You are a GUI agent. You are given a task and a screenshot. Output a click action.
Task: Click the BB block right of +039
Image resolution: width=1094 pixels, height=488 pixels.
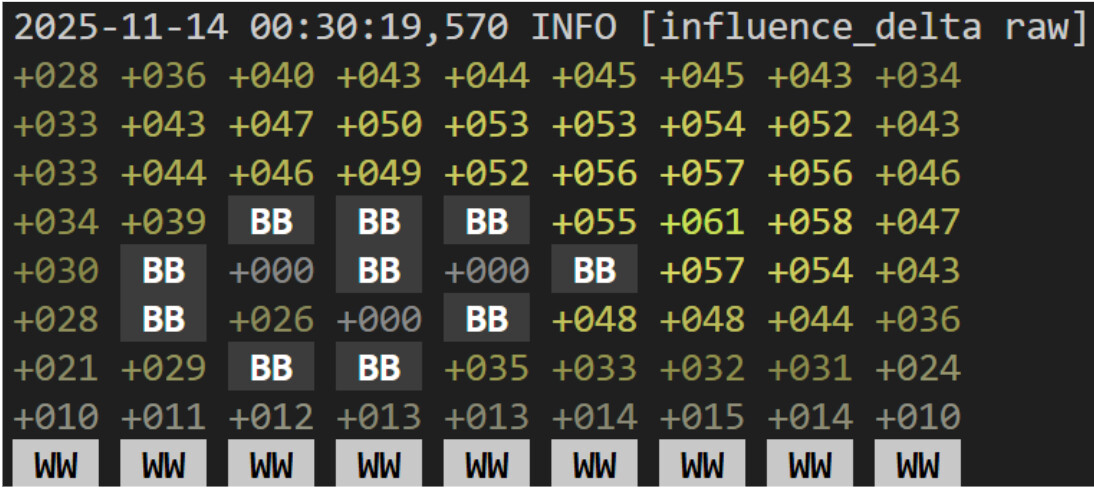click(x=271, y=222)
